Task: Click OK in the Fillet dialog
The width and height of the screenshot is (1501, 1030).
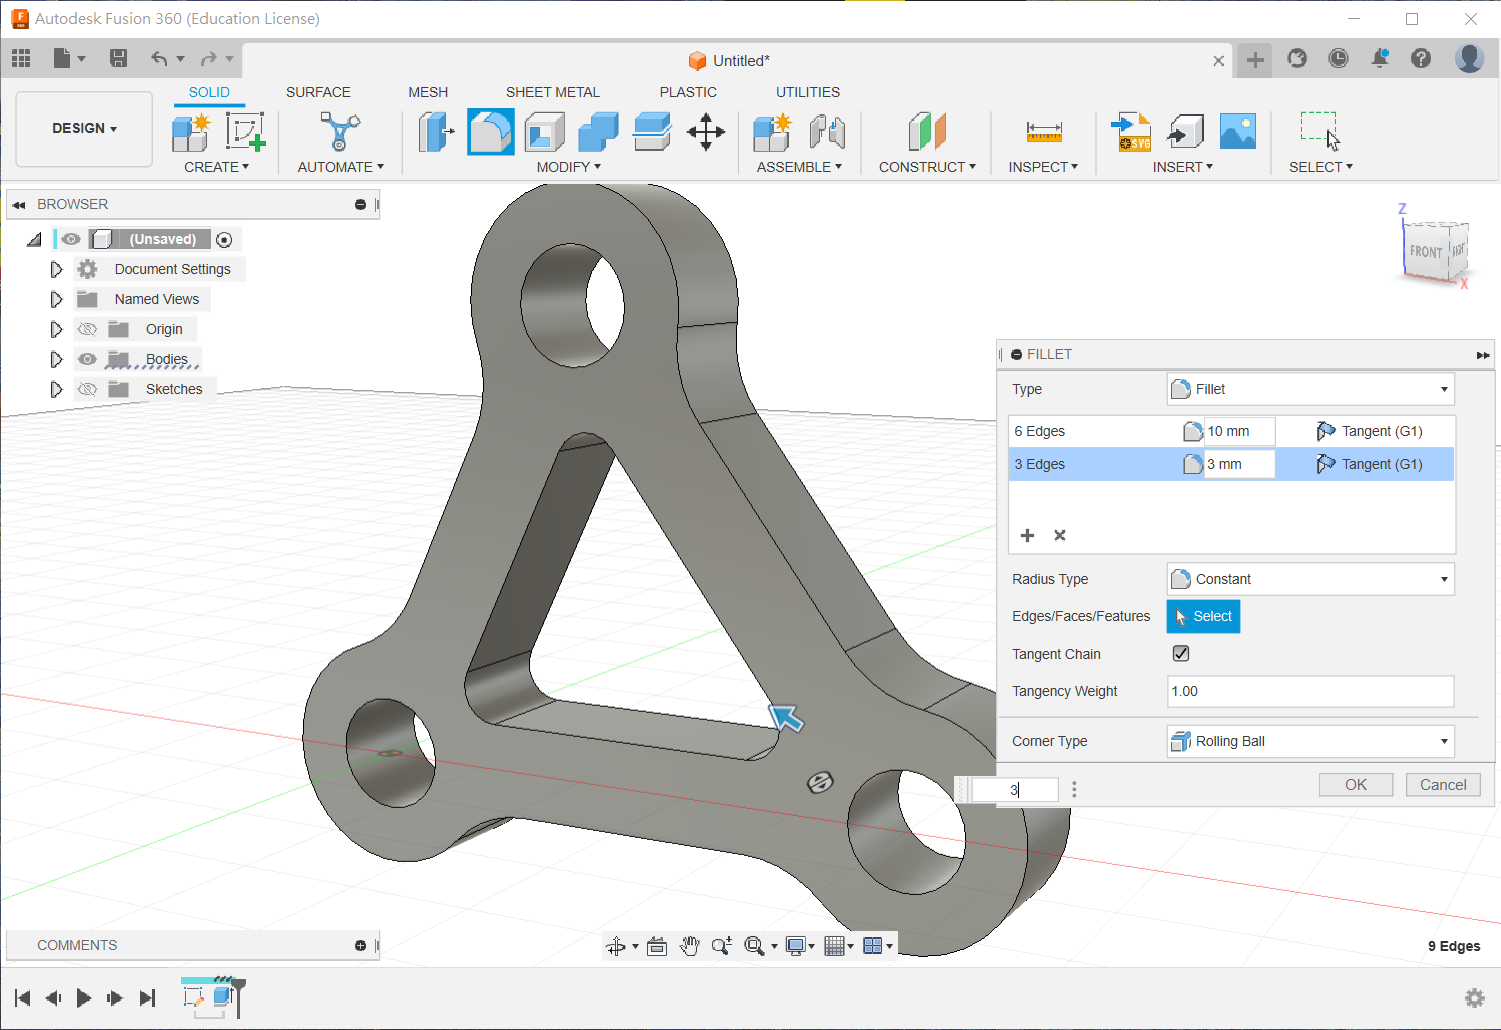Action: 1355,785
